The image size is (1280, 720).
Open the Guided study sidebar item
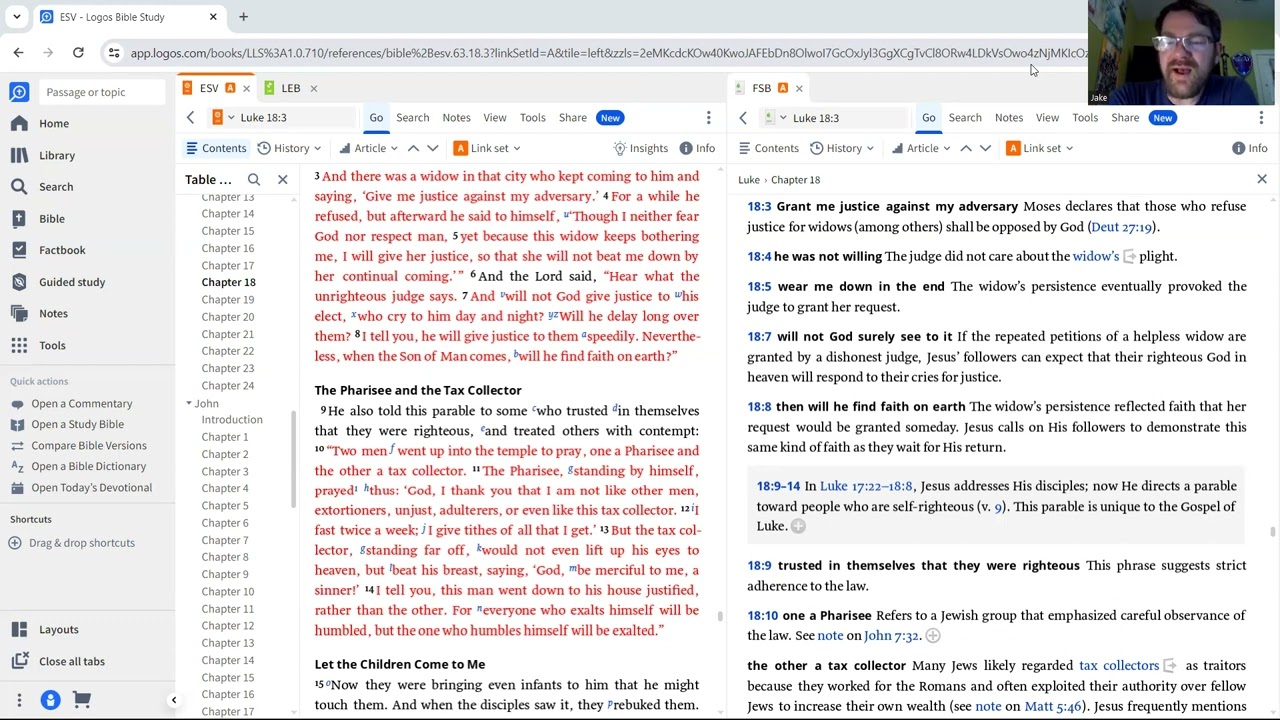coord(71,282)
